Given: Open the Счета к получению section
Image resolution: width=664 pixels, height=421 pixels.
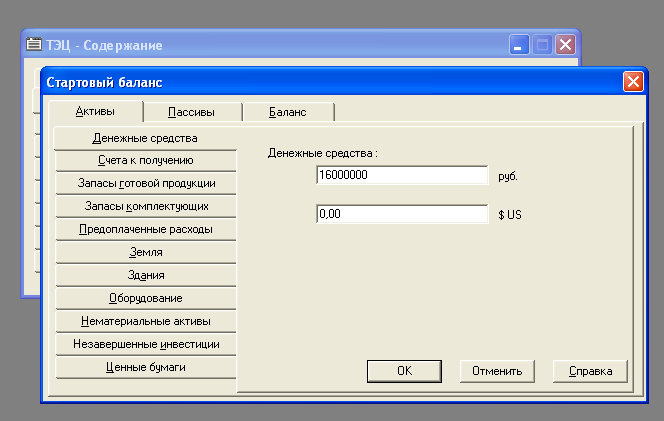Looking at the screenshot, I should [x=146, y=161].
